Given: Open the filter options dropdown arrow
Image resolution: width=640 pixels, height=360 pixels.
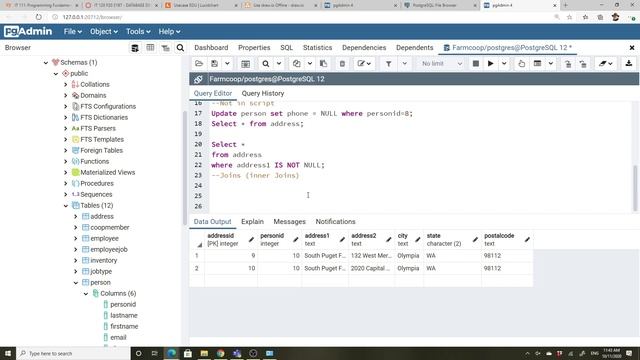Looking at the screenshot, I should click(x=404, y=64).
